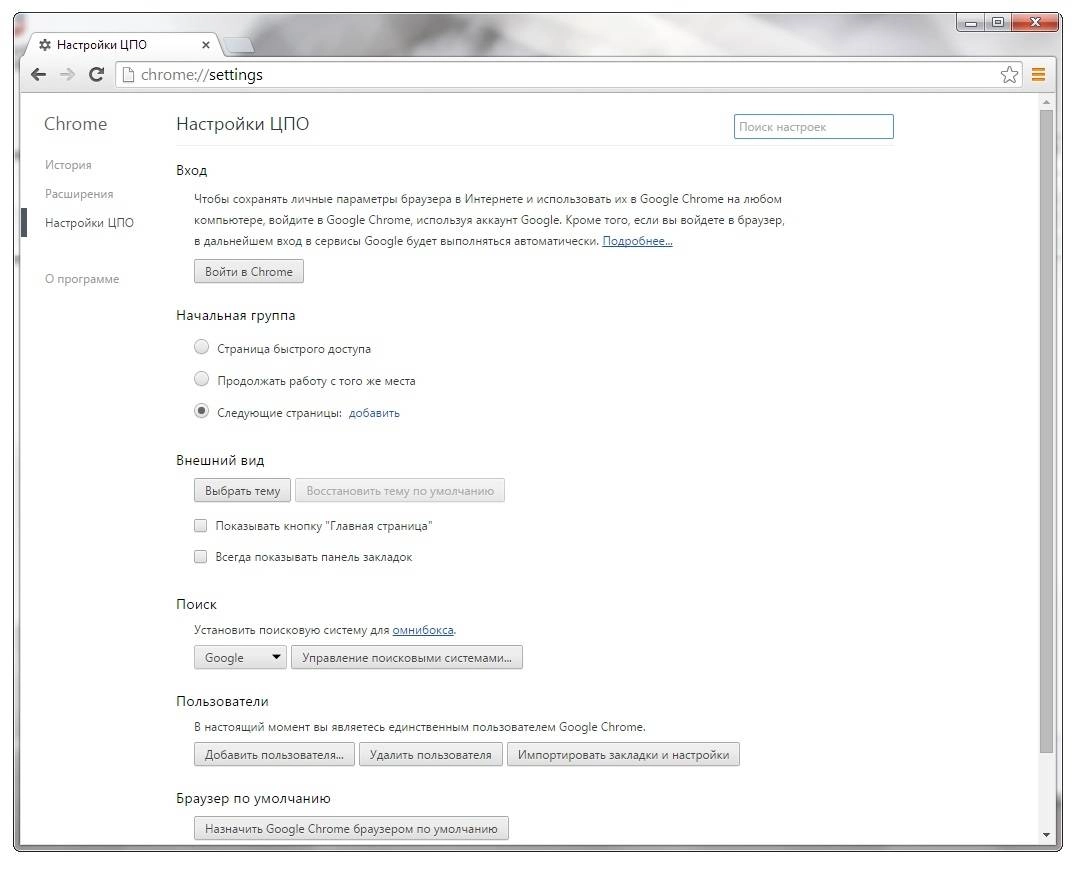This screenshot has width=1080, height=871.
Task: Click the browser forward arrow
Action: tap(68, 74)
